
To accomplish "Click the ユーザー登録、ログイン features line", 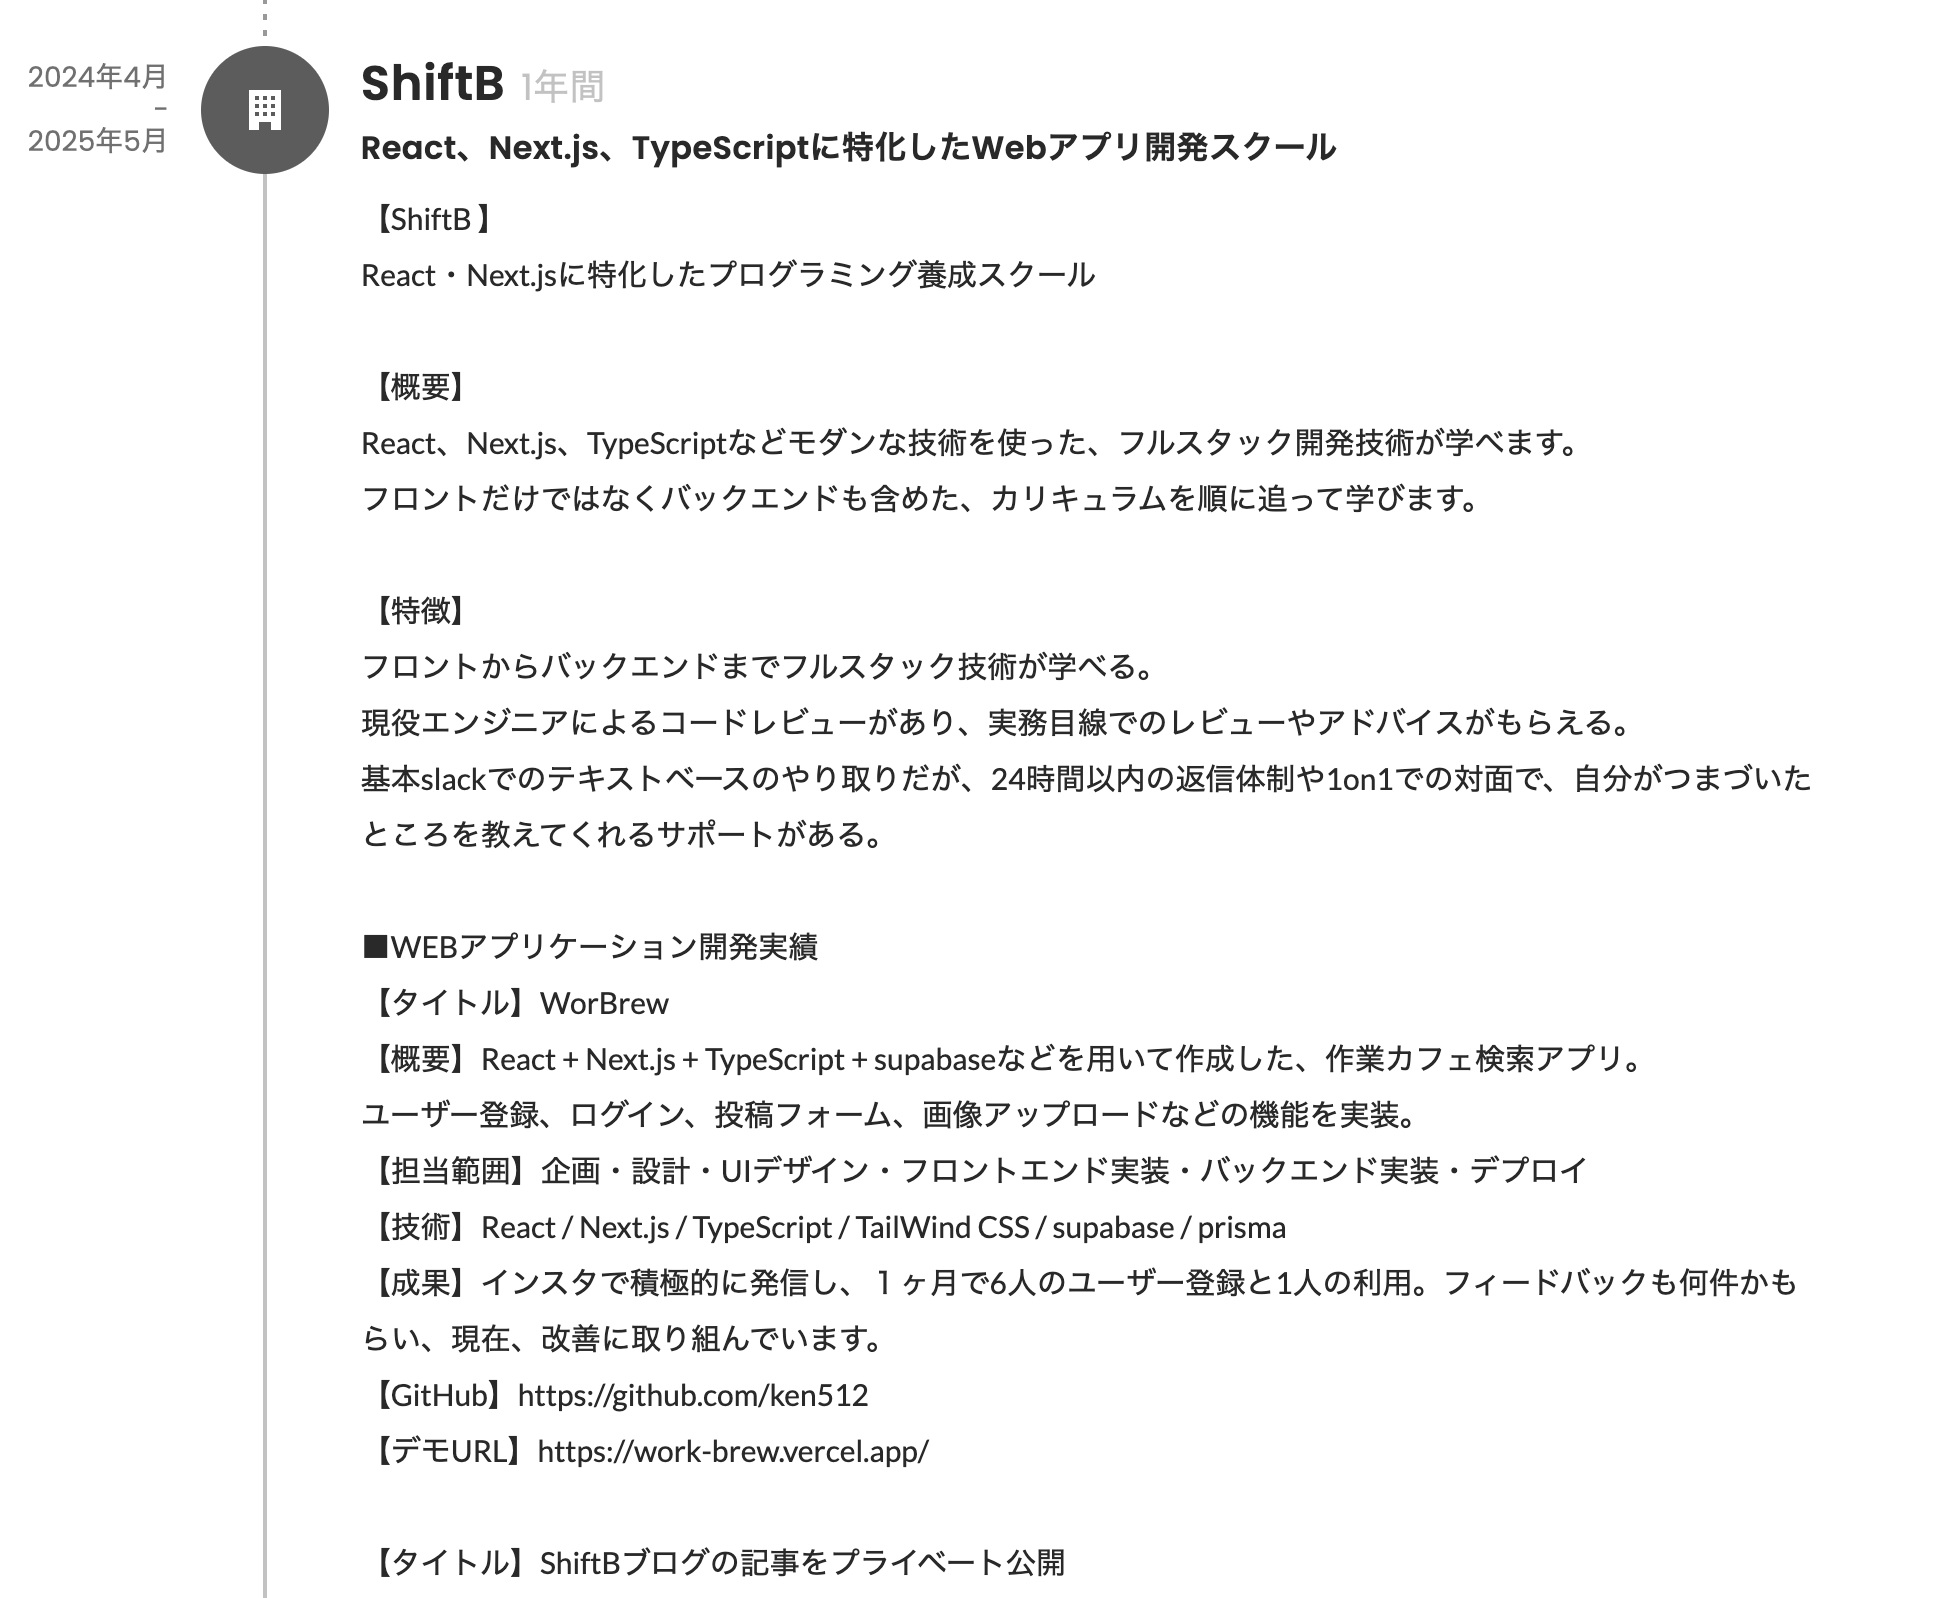I will coord(888,1115).
